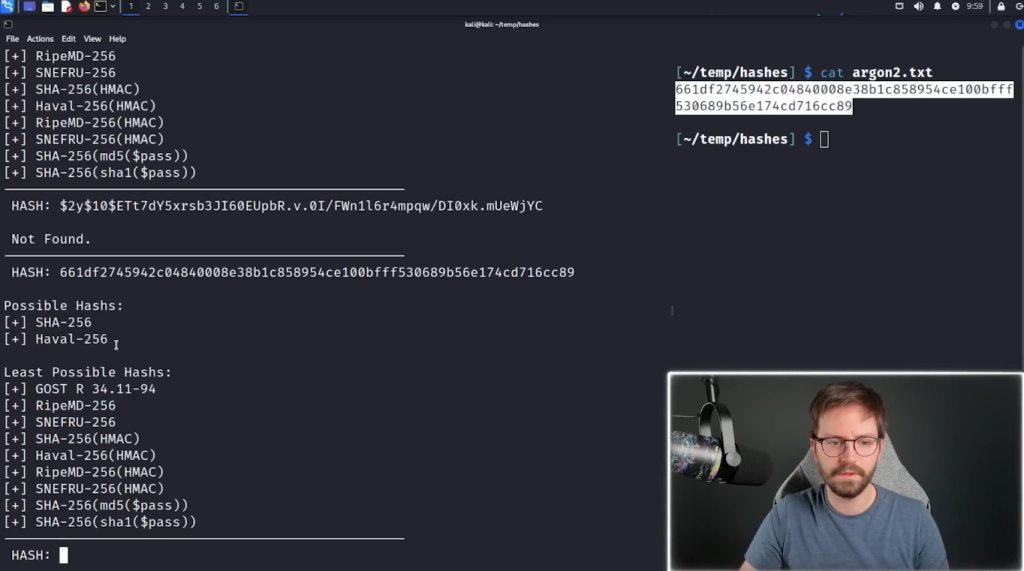Open the View menu

[x=92, y=39]
